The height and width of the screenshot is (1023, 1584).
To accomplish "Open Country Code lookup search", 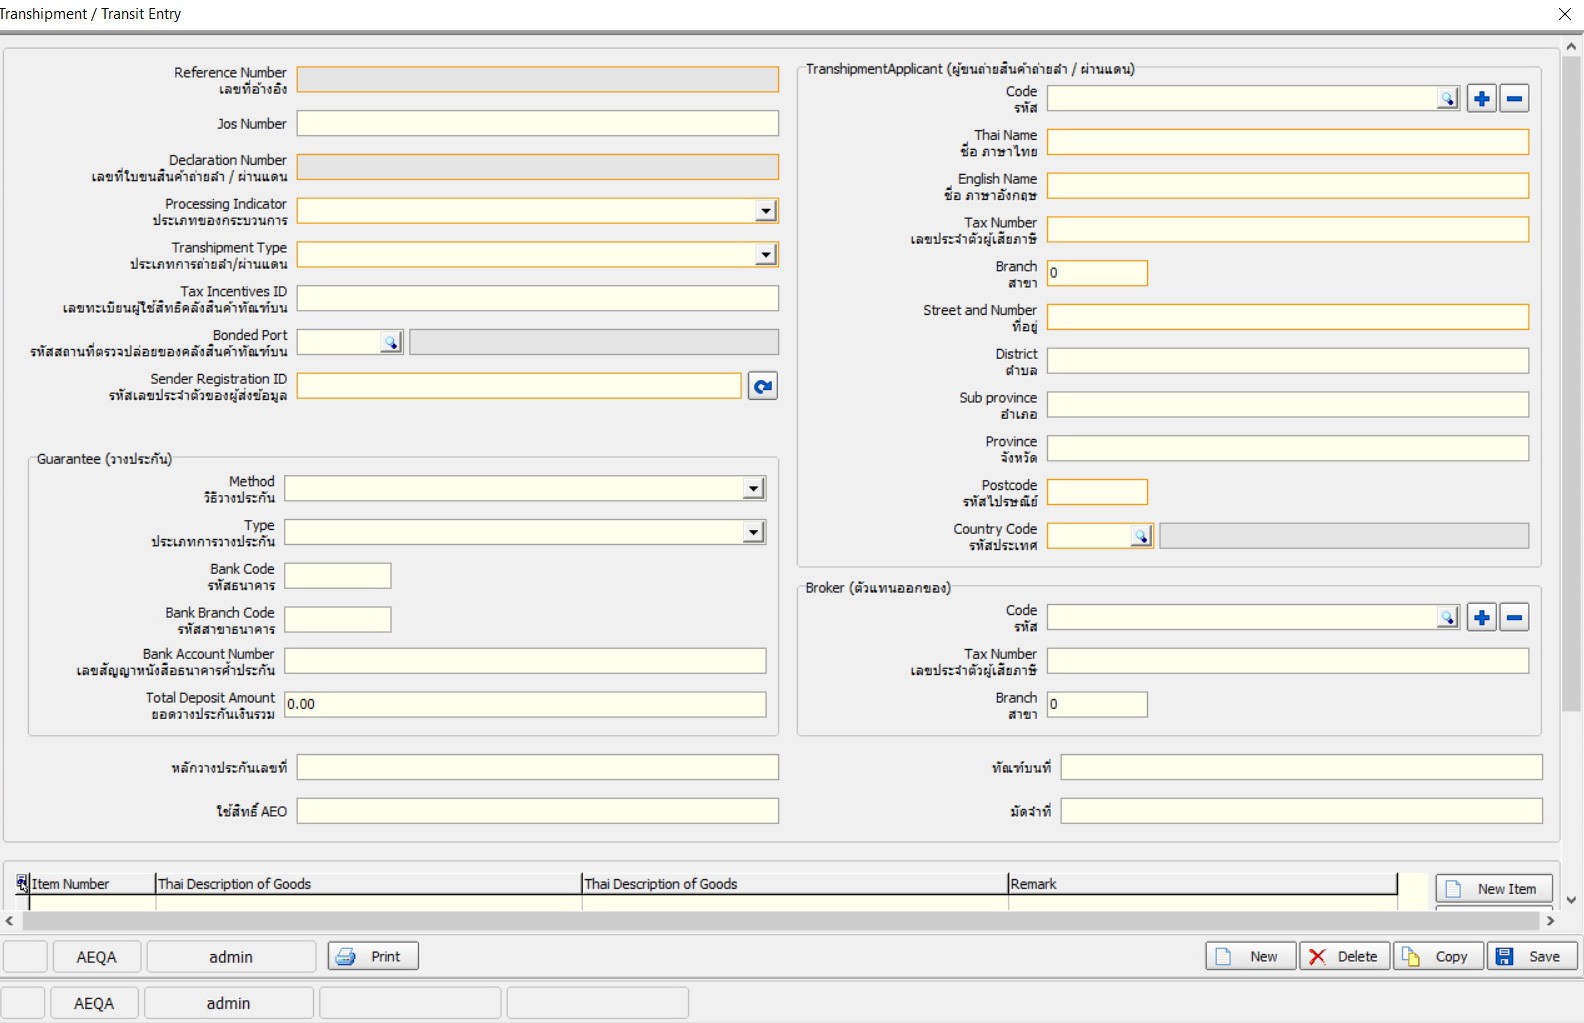I will (x=1141, y=536).
